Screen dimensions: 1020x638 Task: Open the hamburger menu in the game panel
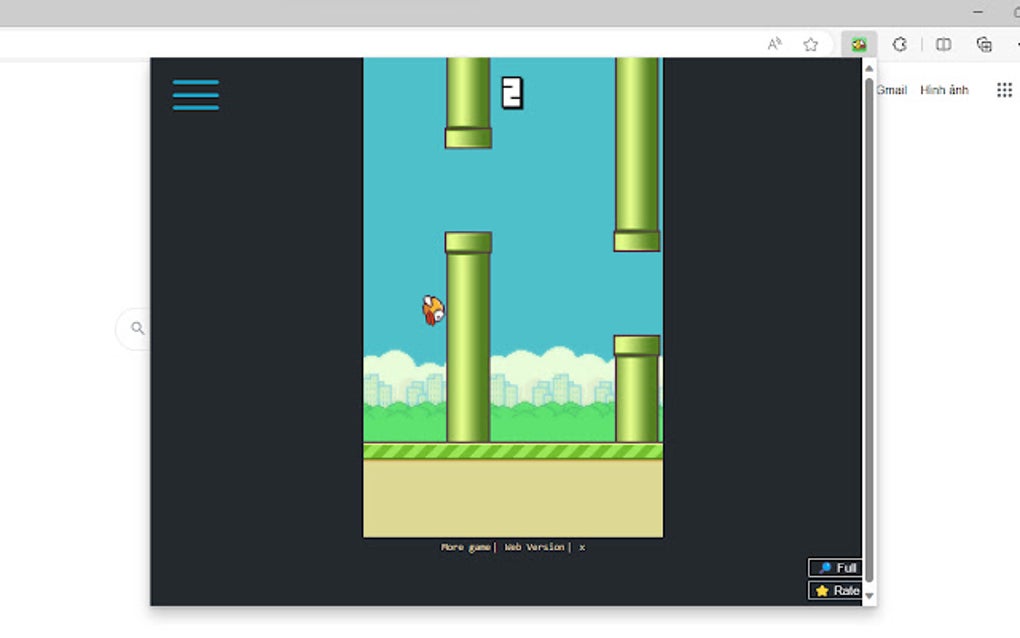pos(195,94)
